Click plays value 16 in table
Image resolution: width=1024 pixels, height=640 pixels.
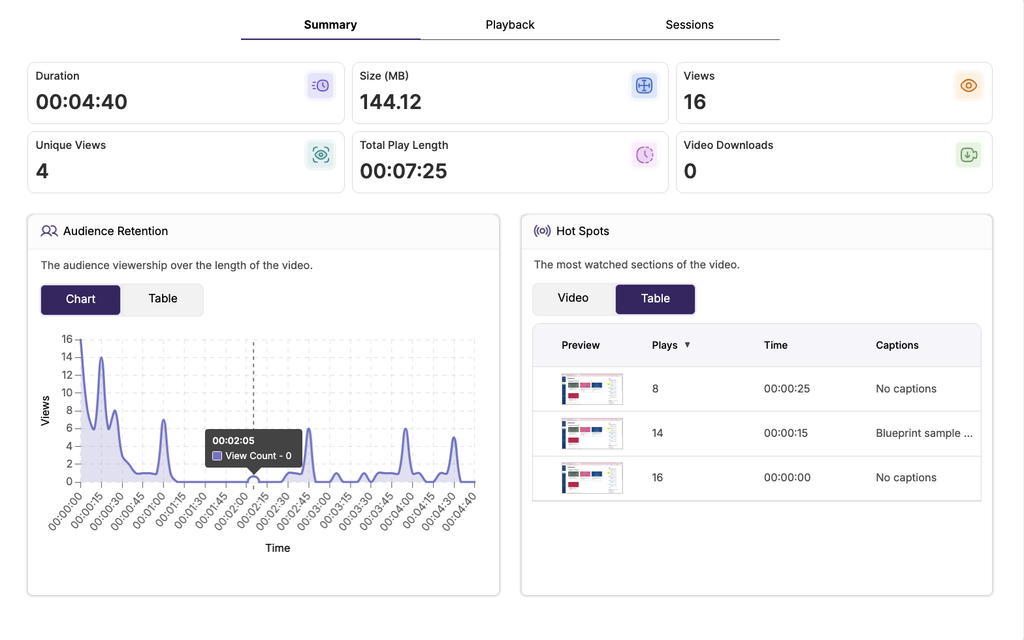(x=657, y=477)
